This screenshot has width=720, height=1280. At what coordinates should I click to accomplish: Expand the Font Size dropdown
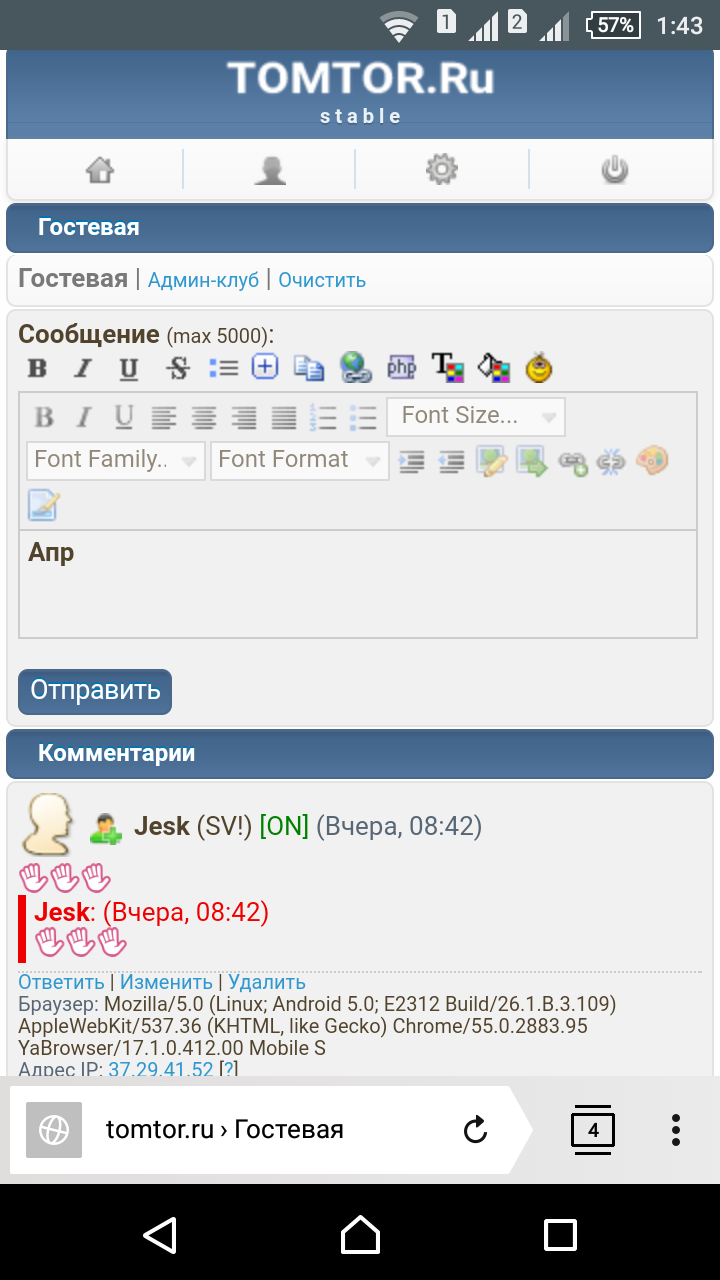(x=476, y=417)
